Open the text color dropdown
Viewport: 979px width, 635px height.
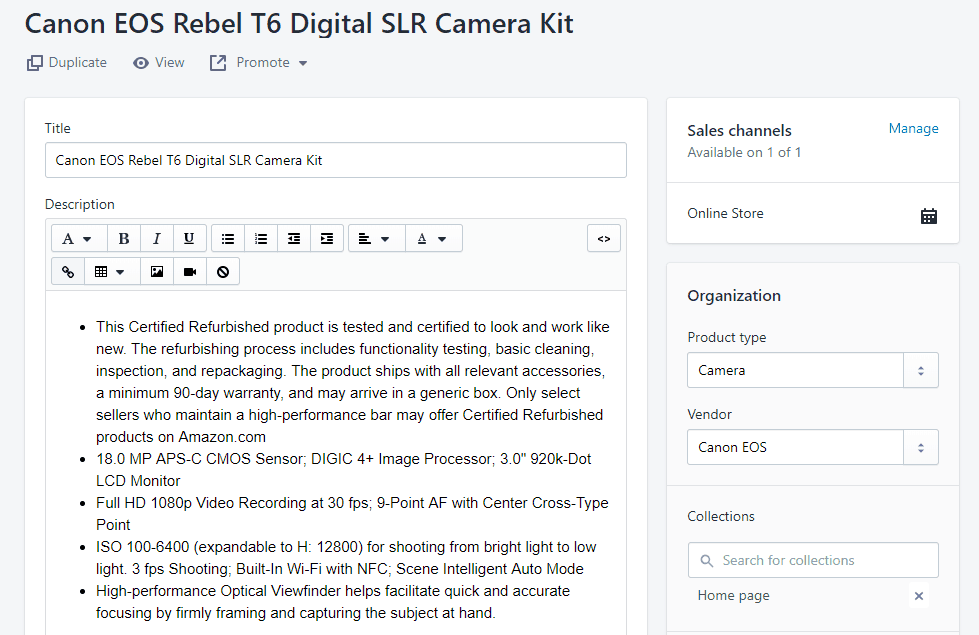pos(434,239)
